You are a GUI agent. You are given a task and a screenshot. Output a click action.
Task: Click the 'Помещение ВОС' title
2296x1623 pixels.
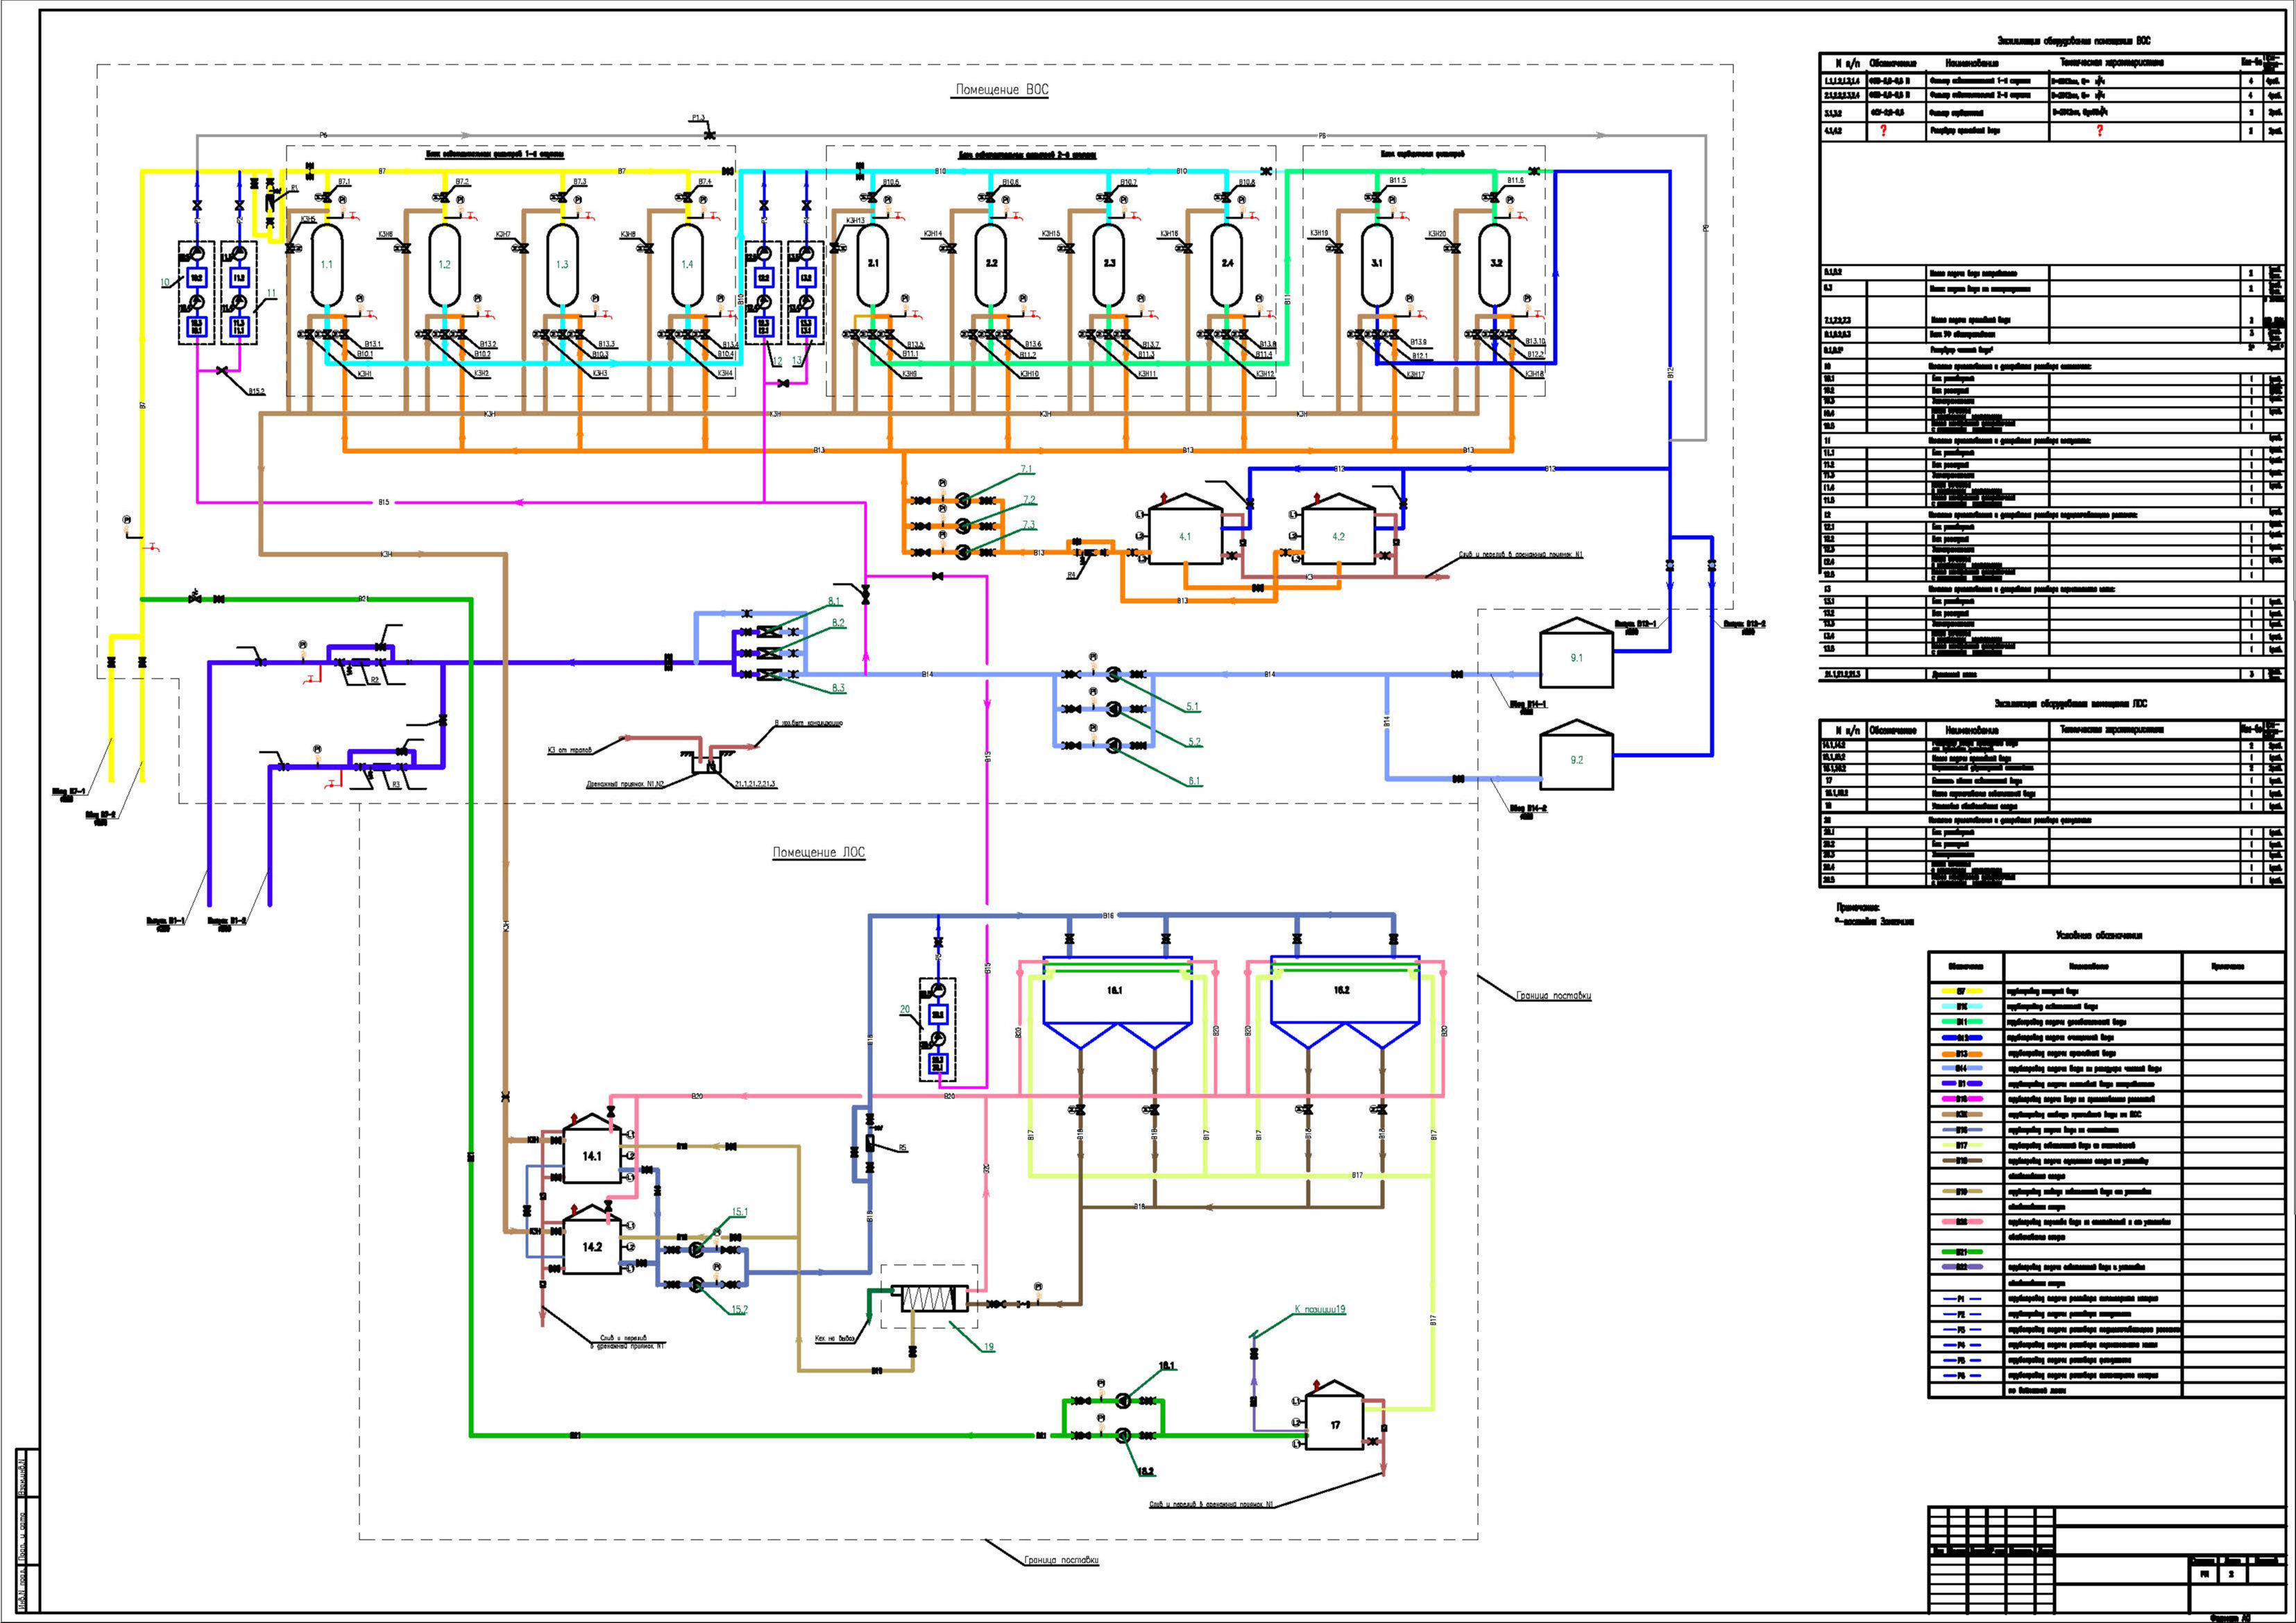[x=1001, y=90]
